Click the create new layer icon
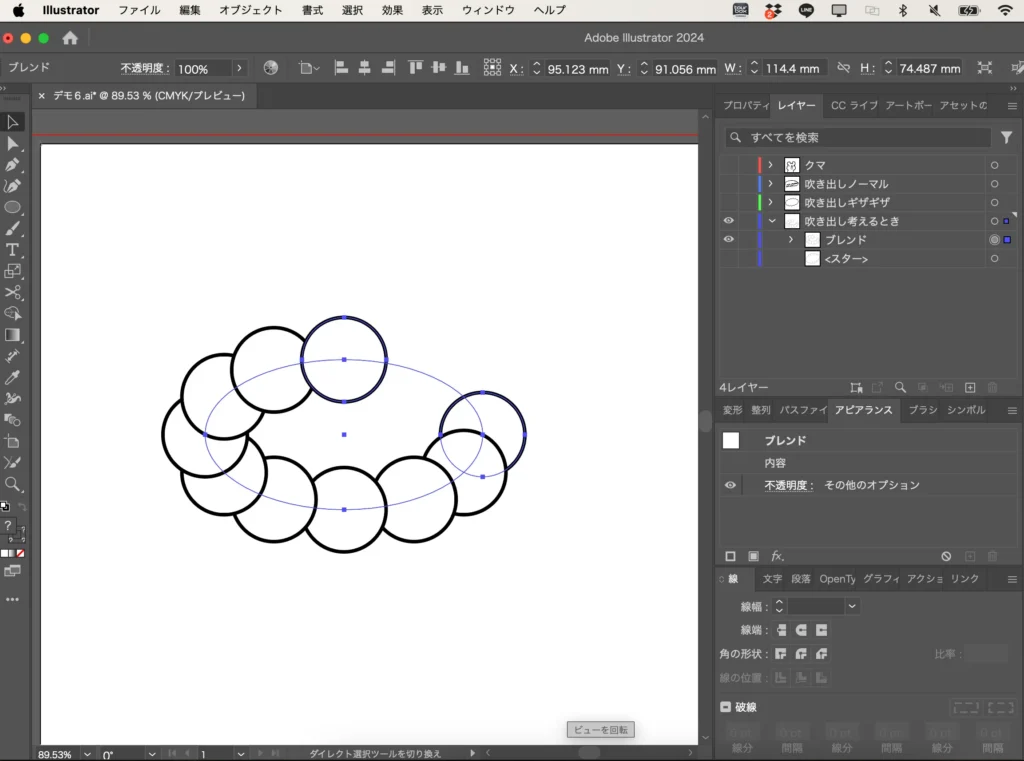This screenshot has height=761, width=1024. click(x=970, y=387)
